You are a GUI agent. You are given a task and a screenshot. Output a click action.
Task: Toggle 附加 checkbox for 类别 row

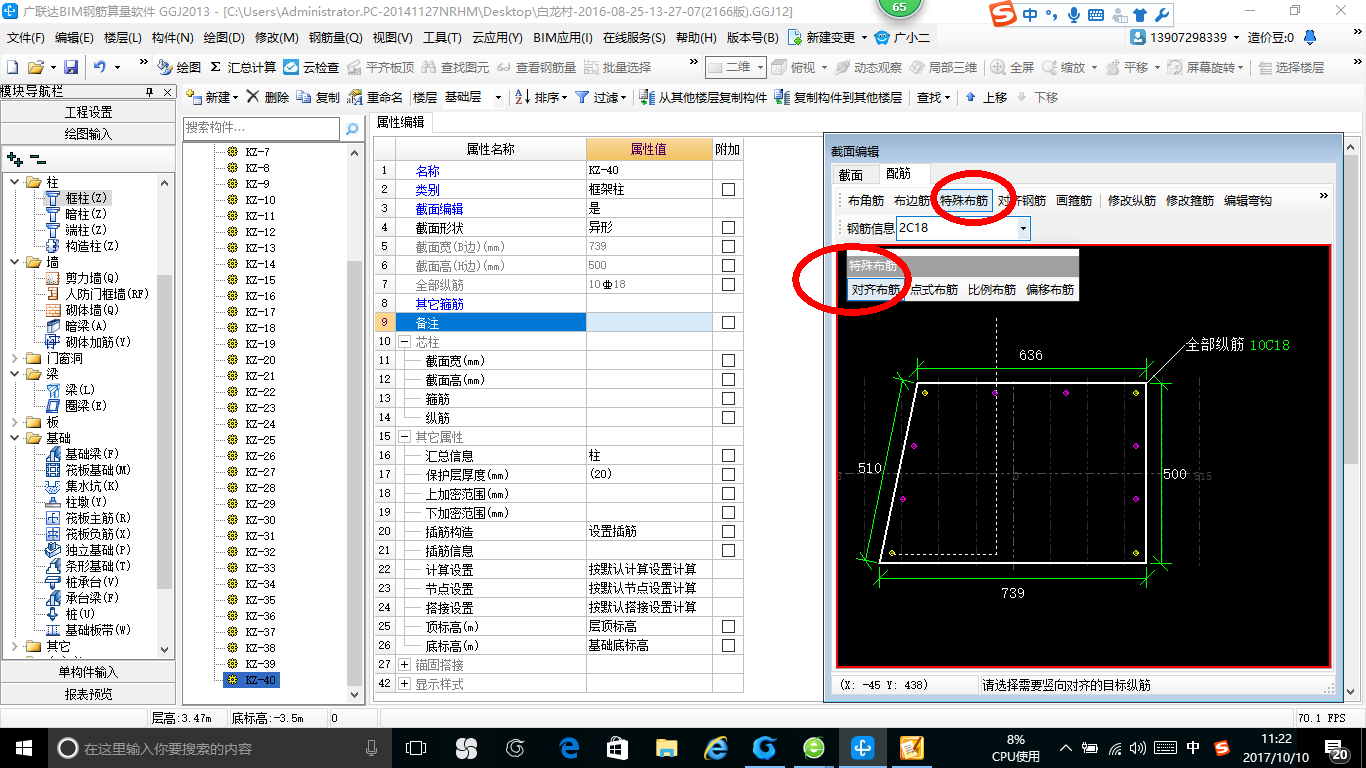(x=728, y=190)
